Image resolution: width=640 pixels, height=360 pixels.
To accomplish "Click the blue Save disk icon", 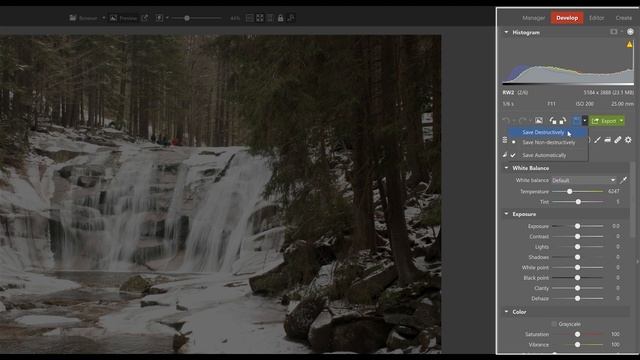I will [576, 121].
